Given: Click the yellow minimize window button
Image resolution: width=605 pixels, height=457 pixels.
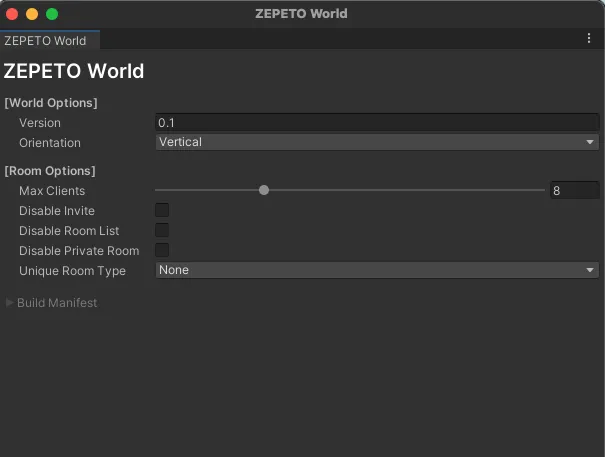Looking at the screenshot, I should pyautogui.click(x=32, y=14).
